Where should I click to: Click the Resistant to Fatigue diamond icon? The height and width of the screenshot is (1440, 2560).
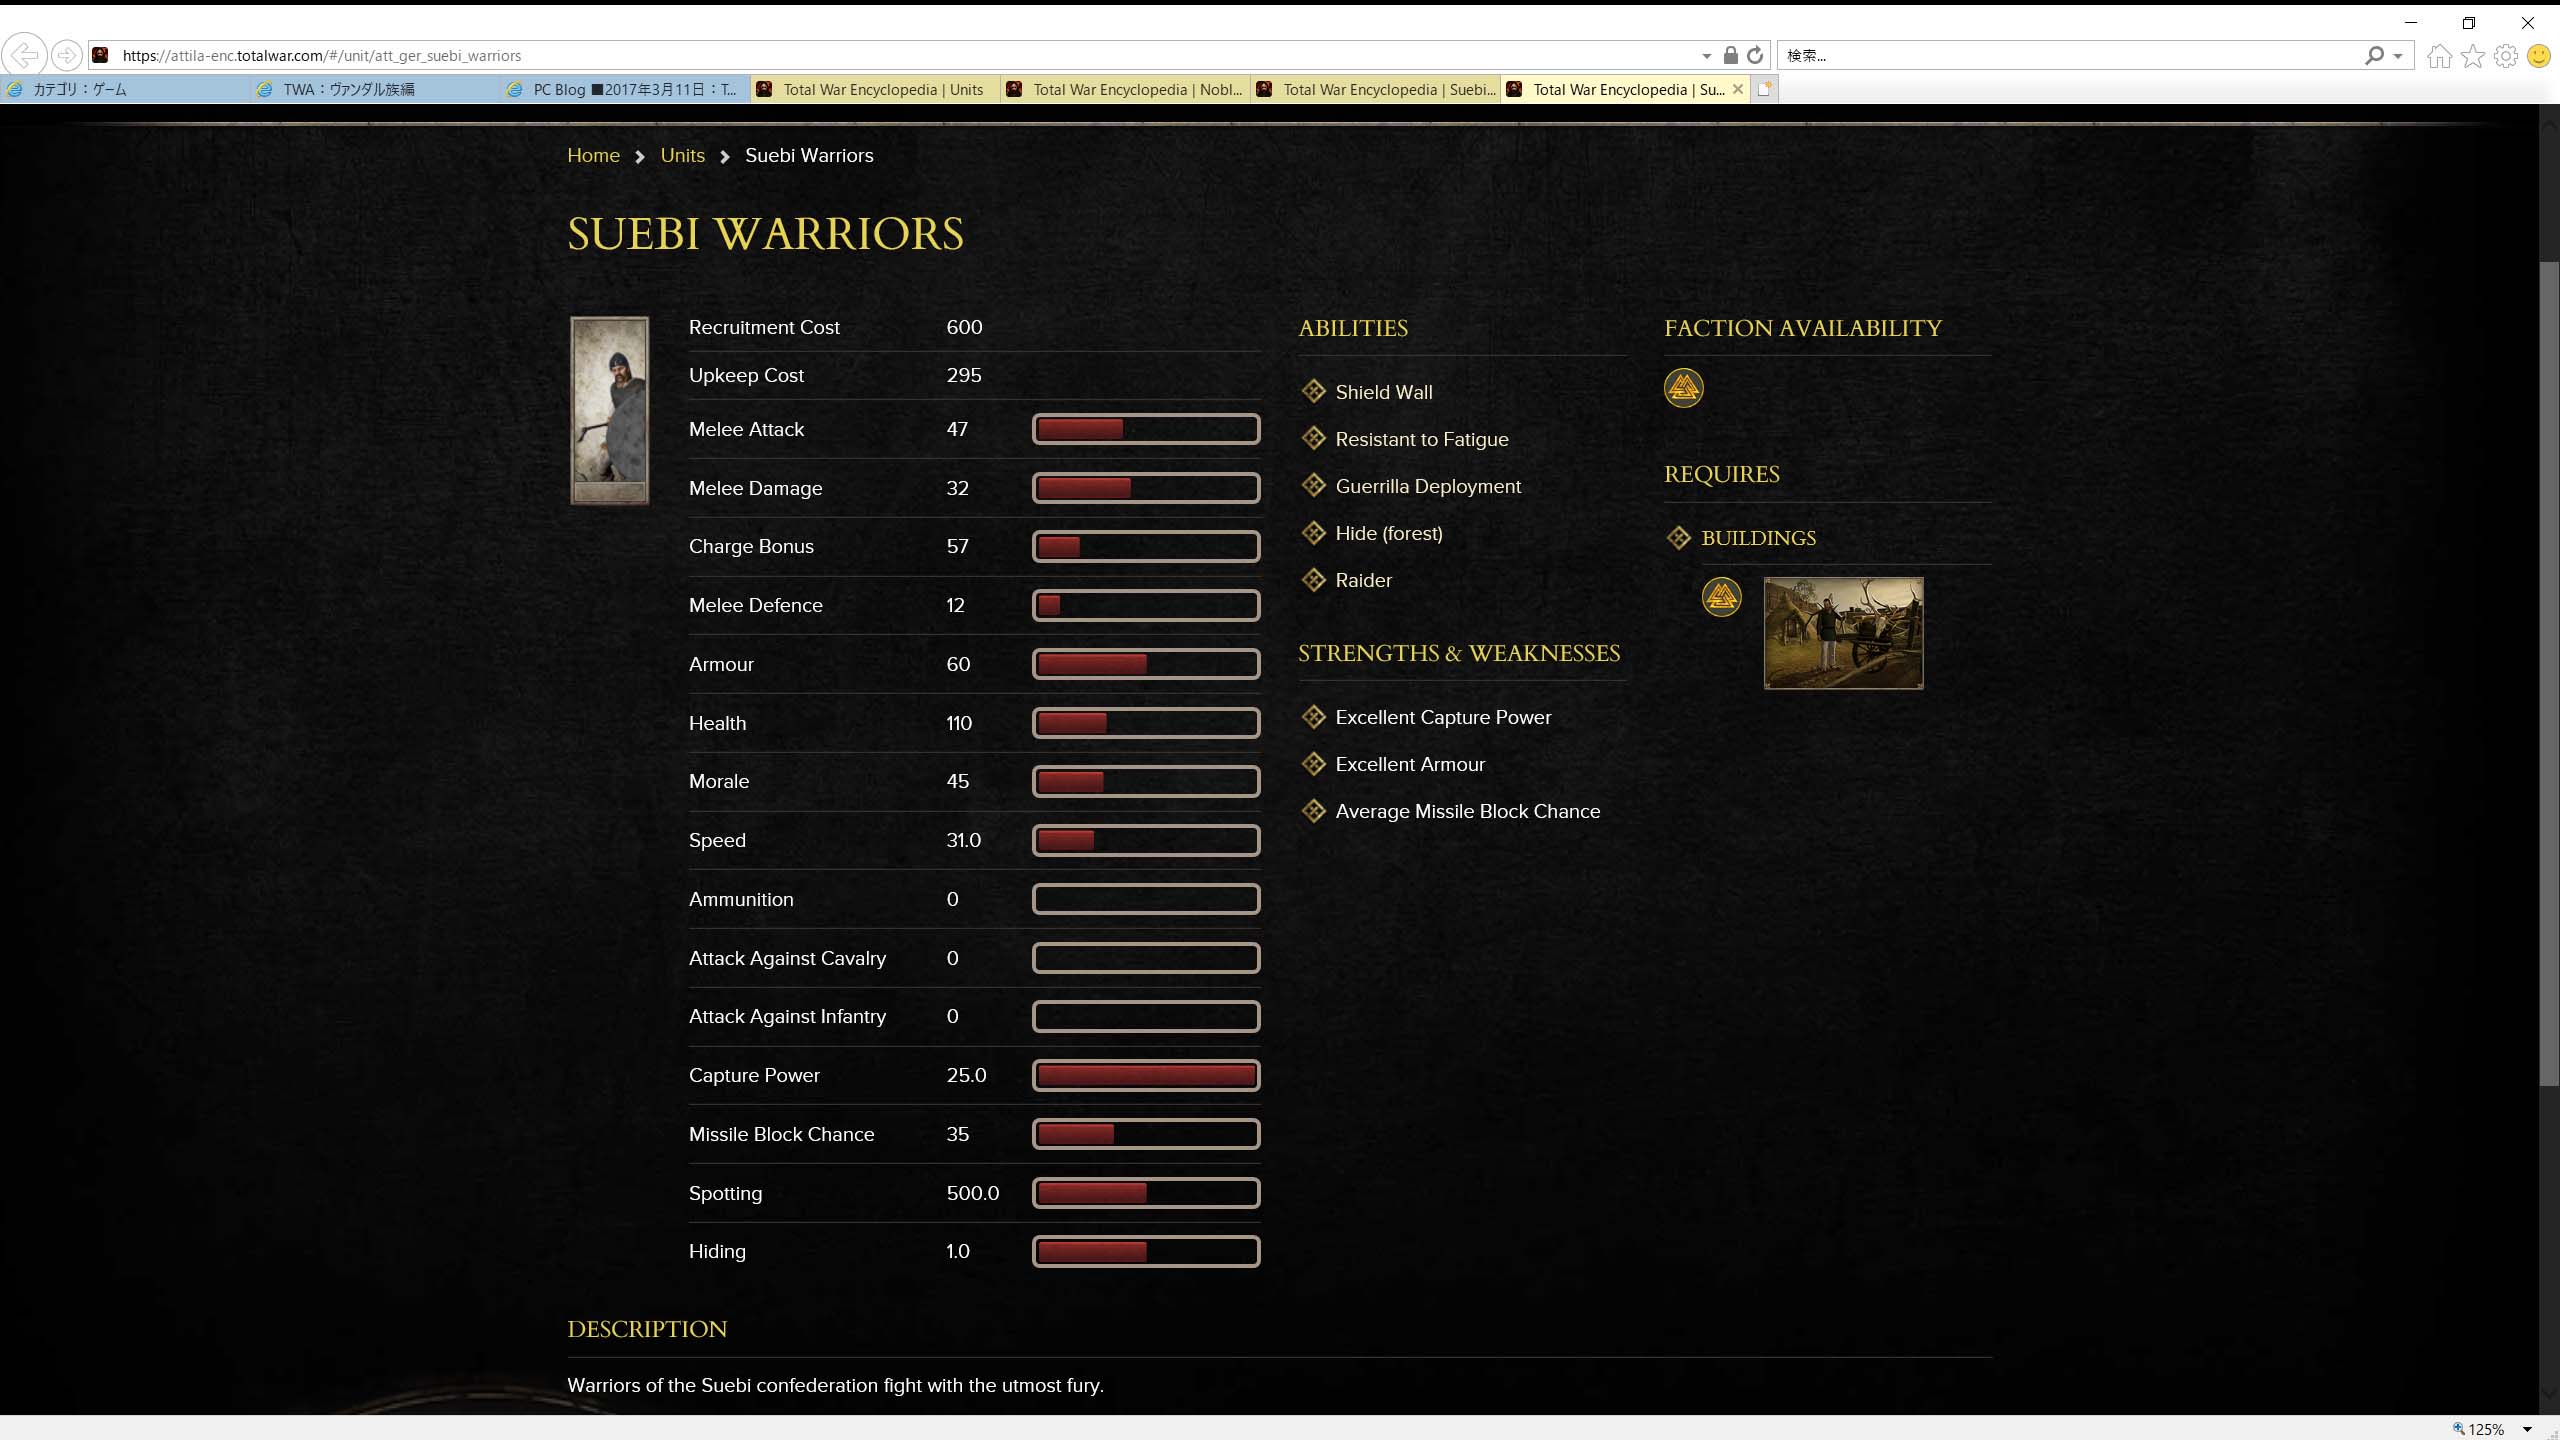point(1313,438)
